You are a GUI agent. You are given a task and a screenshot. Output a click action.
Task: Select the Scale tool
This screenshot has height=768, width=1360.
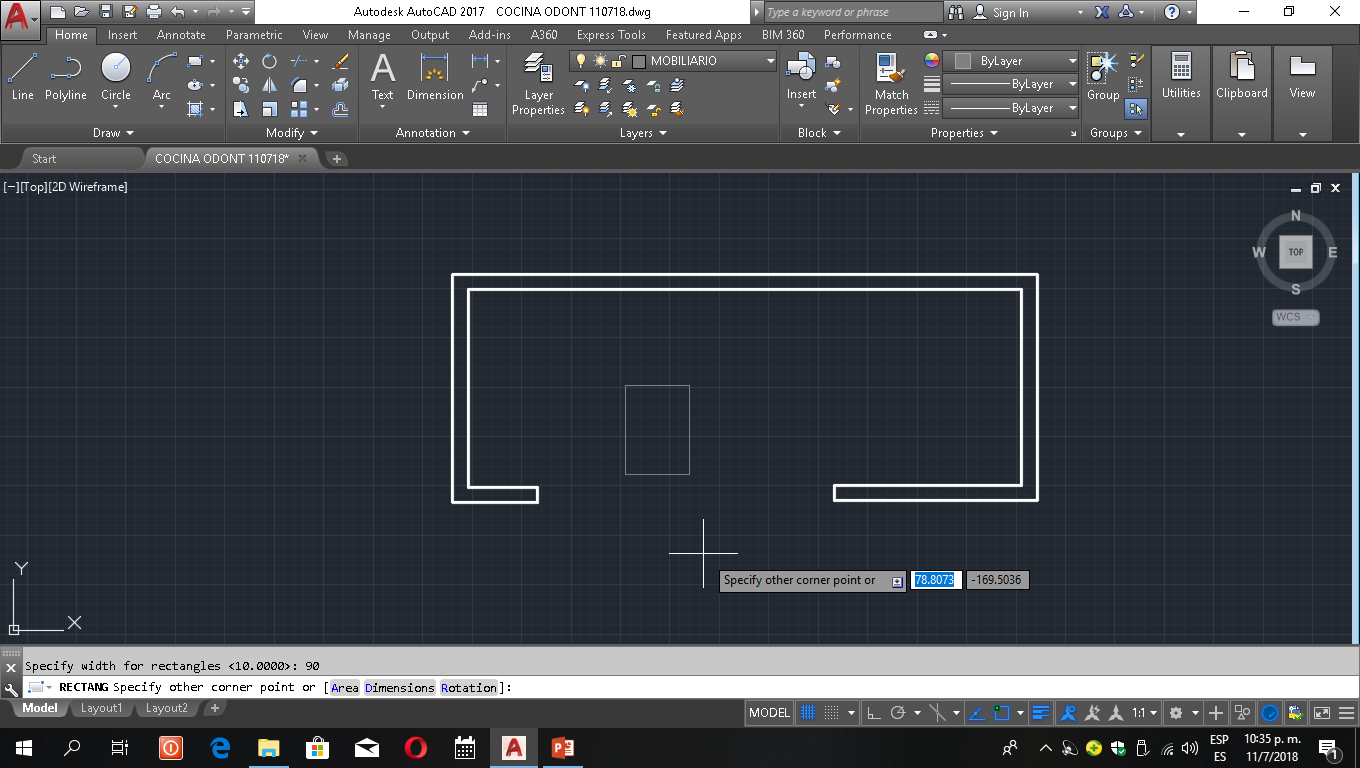[x=270, y=109]
